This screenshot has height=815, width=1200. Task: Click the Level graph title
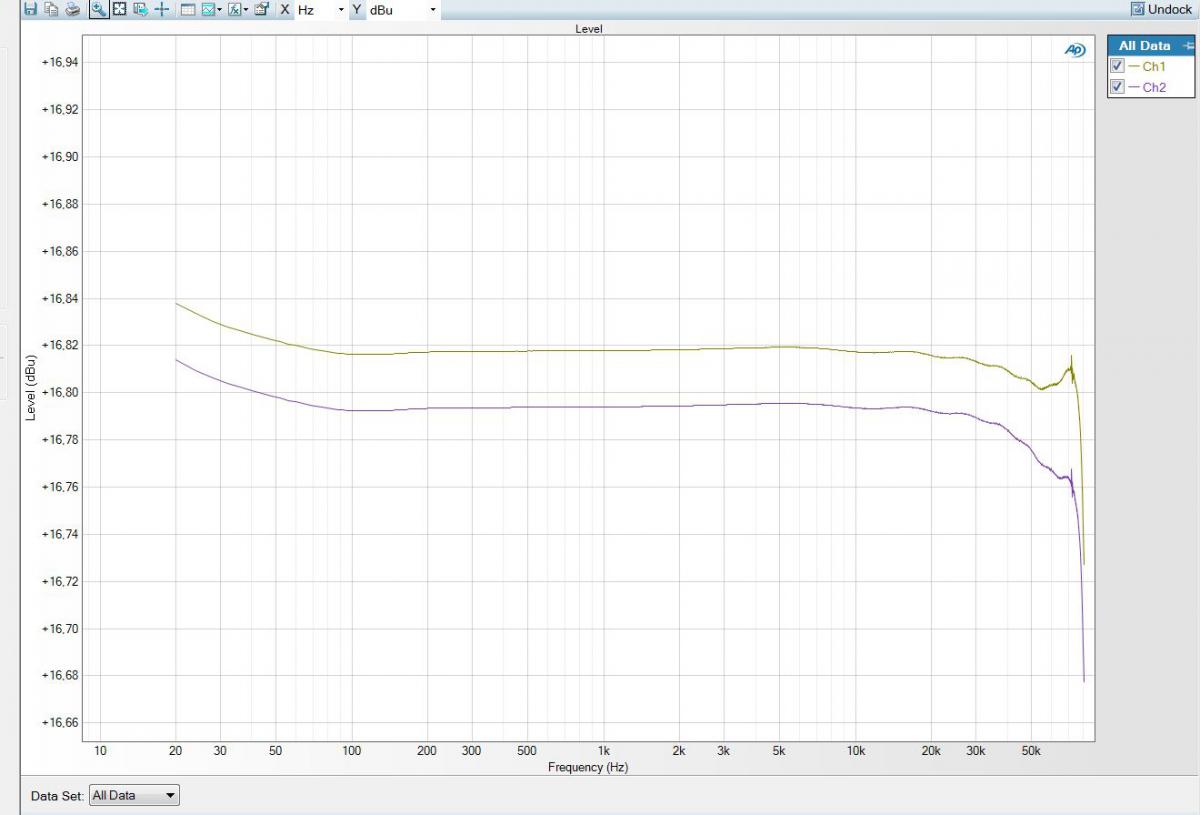(588, 29)
